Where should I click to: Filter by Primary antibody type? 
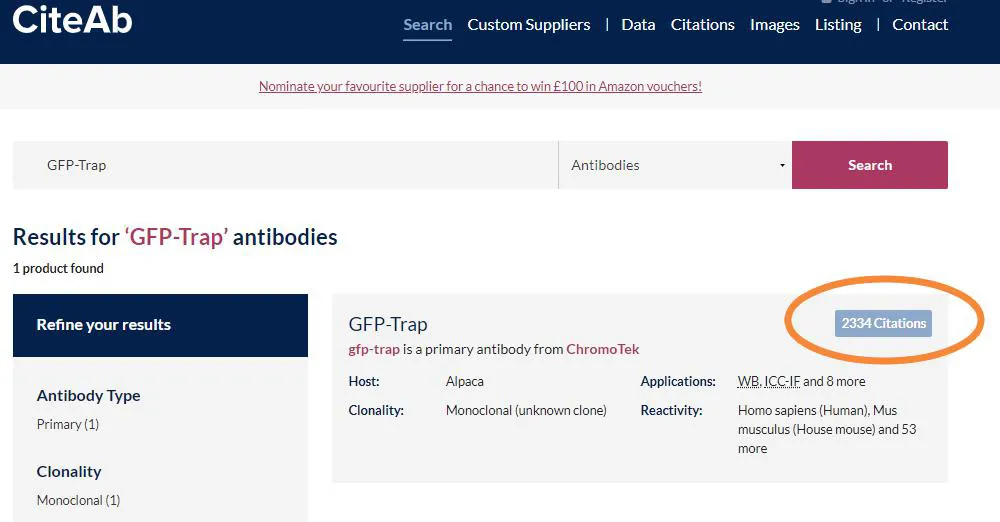click(68, 424)
